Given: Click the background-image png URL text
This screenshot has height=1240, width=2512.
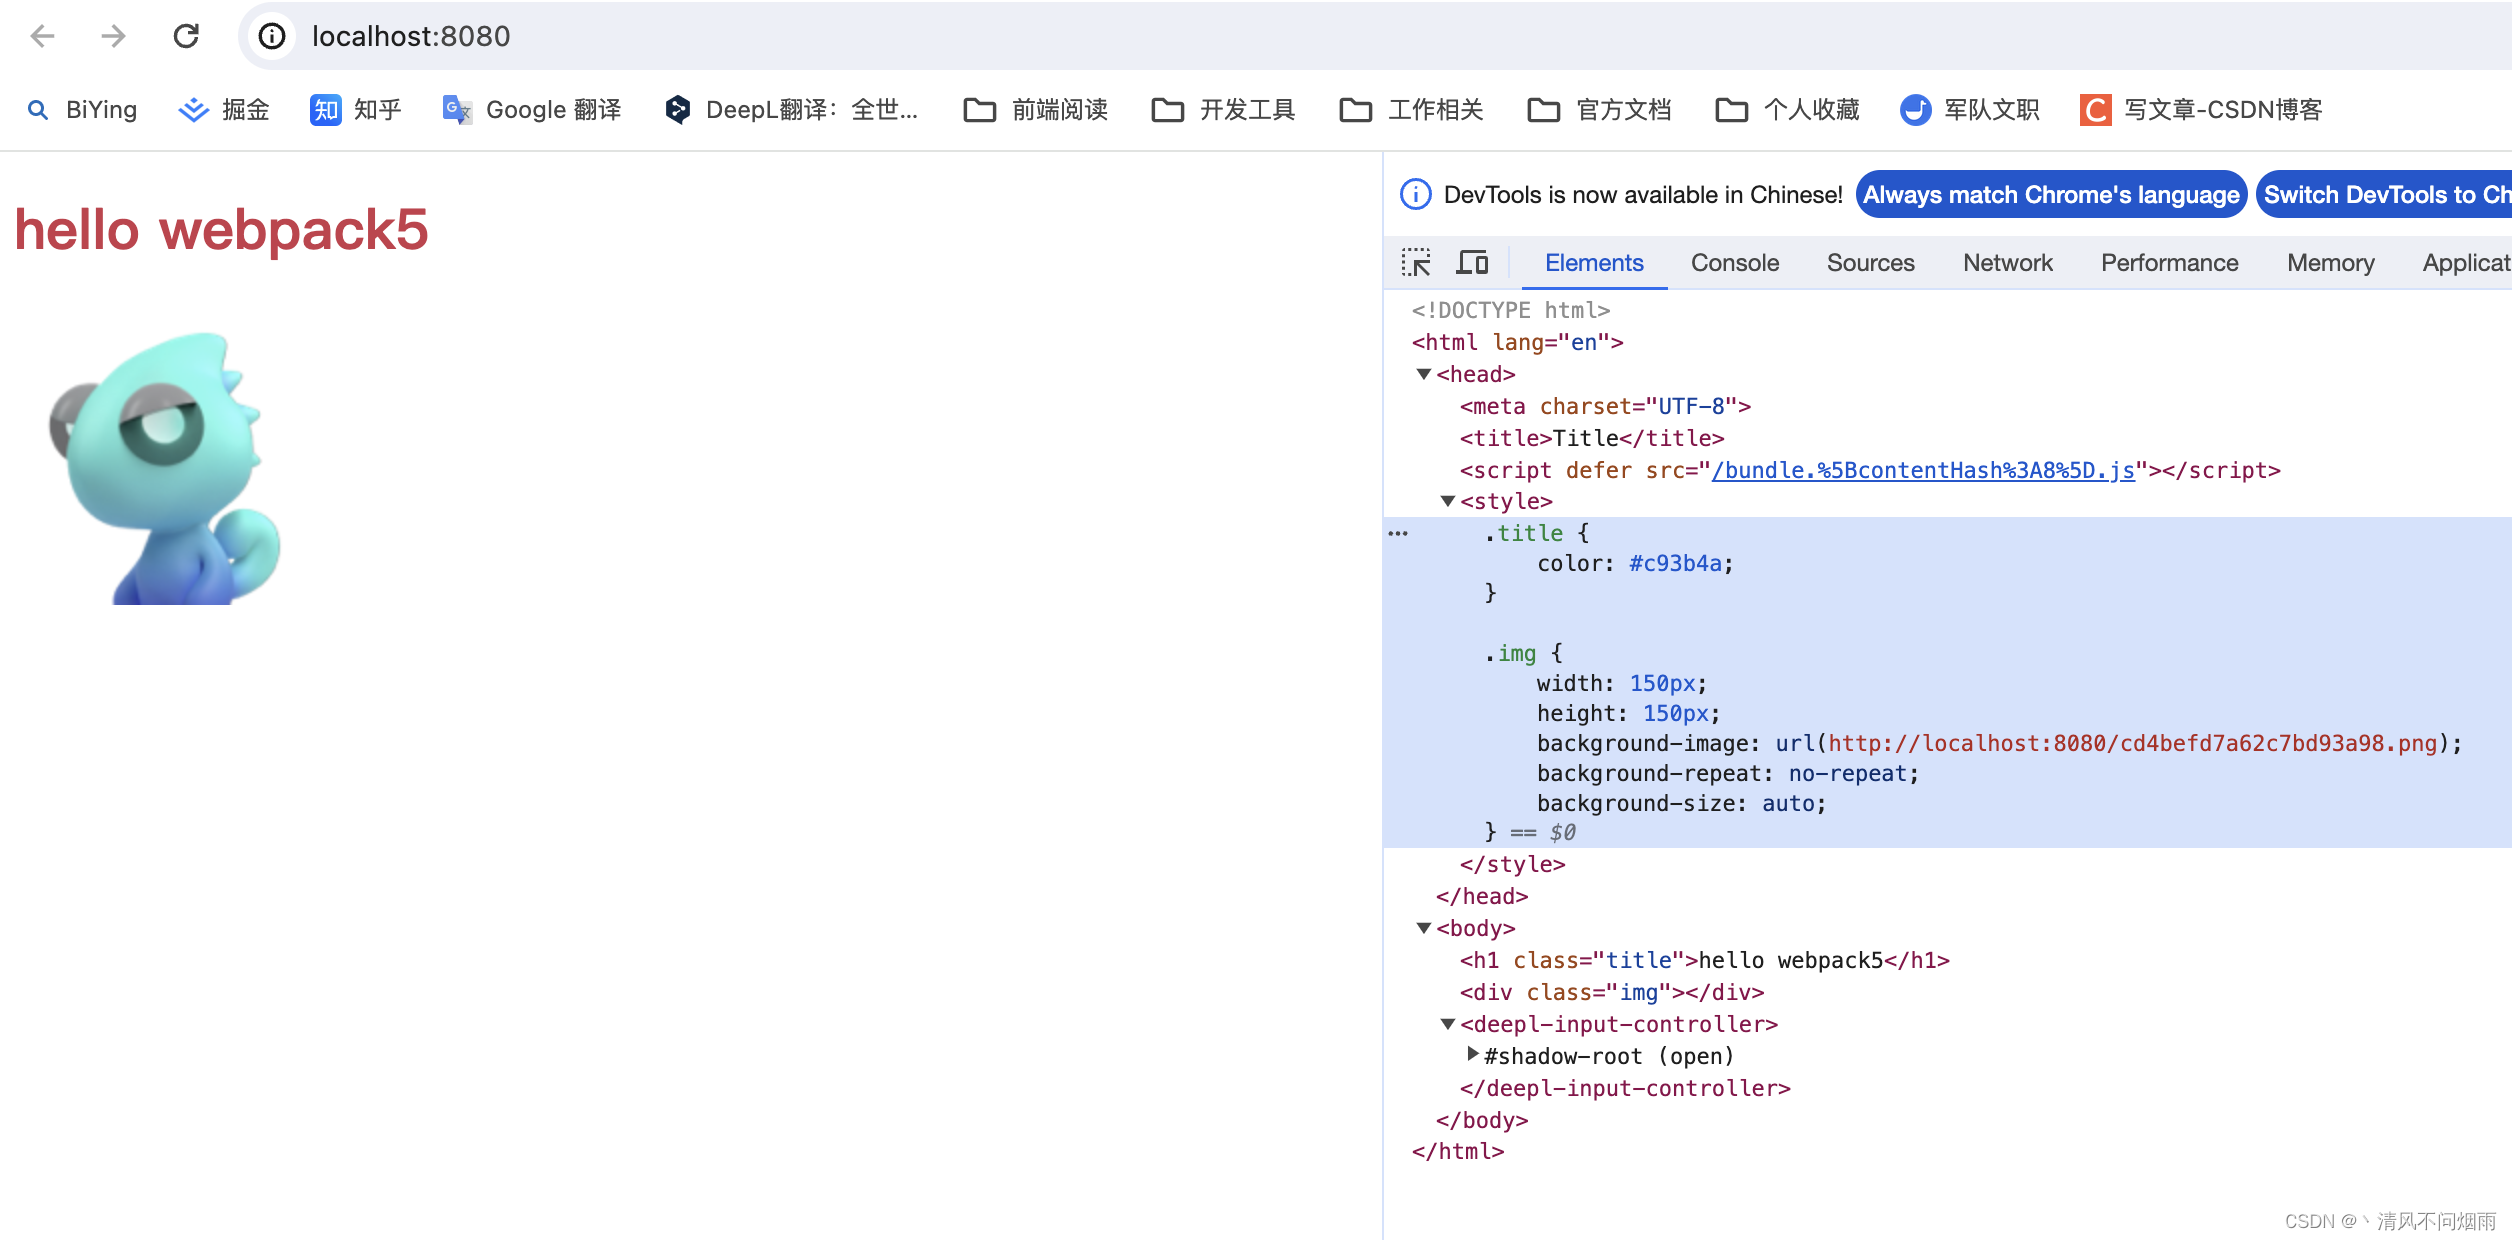Looking at the screenshot, I should point(2133,743).
